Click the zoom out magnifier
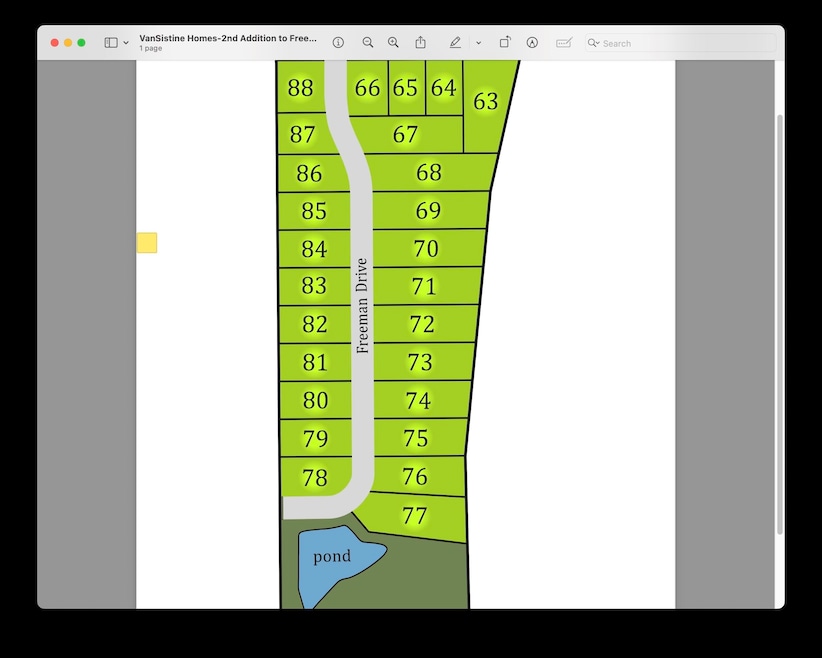The width and height of the screenshot is (822, 658). (x=368, y=43)
